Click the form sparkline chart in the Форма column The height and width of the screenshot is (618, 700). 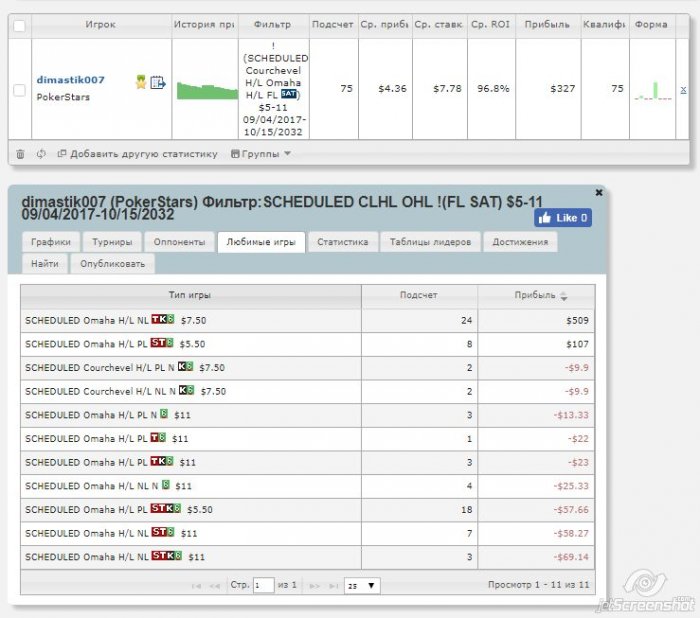click(x=653, y=91)
